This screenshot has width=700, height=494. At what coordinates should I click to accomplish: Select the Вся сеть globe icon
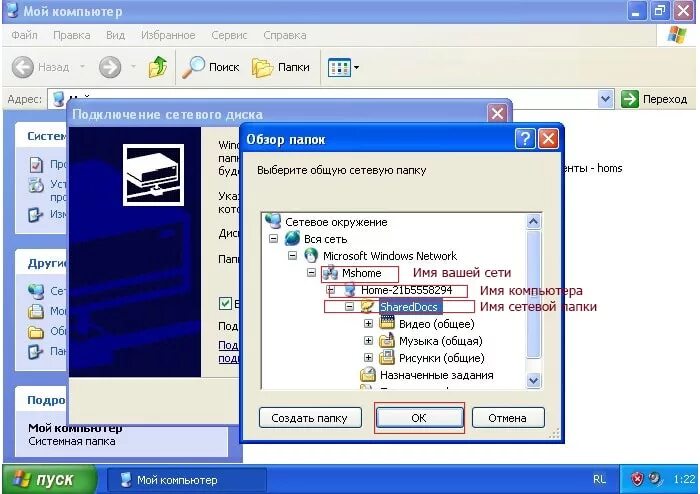[292, 239]
